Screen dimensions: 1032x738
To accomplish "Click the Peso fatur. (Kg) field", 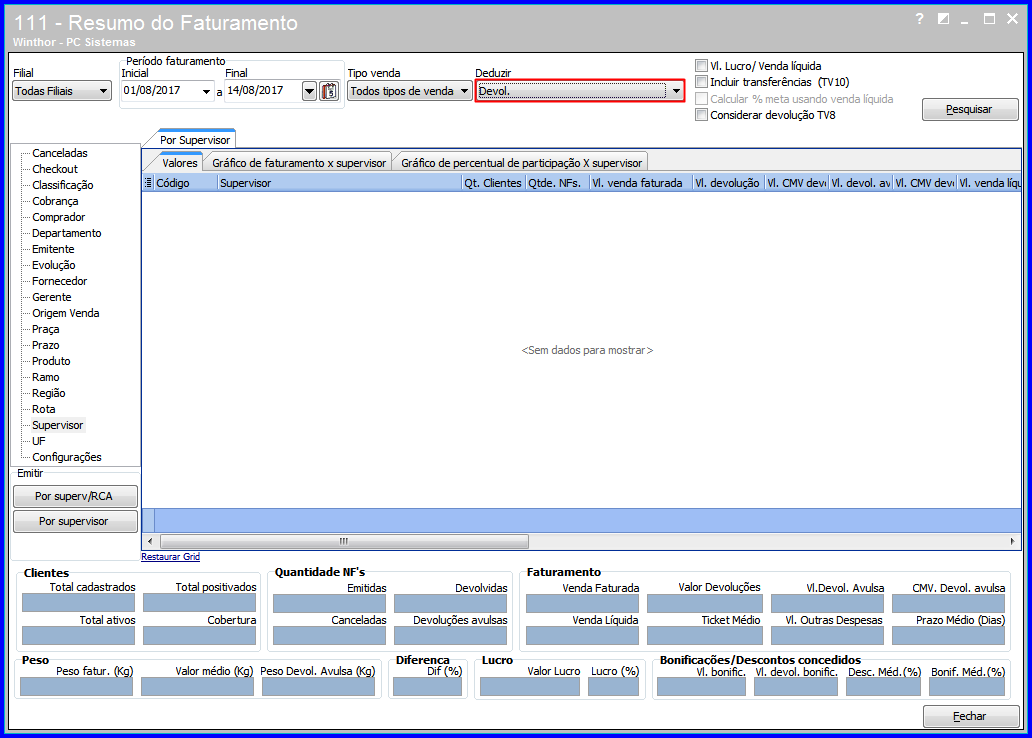I will [76, 687].
